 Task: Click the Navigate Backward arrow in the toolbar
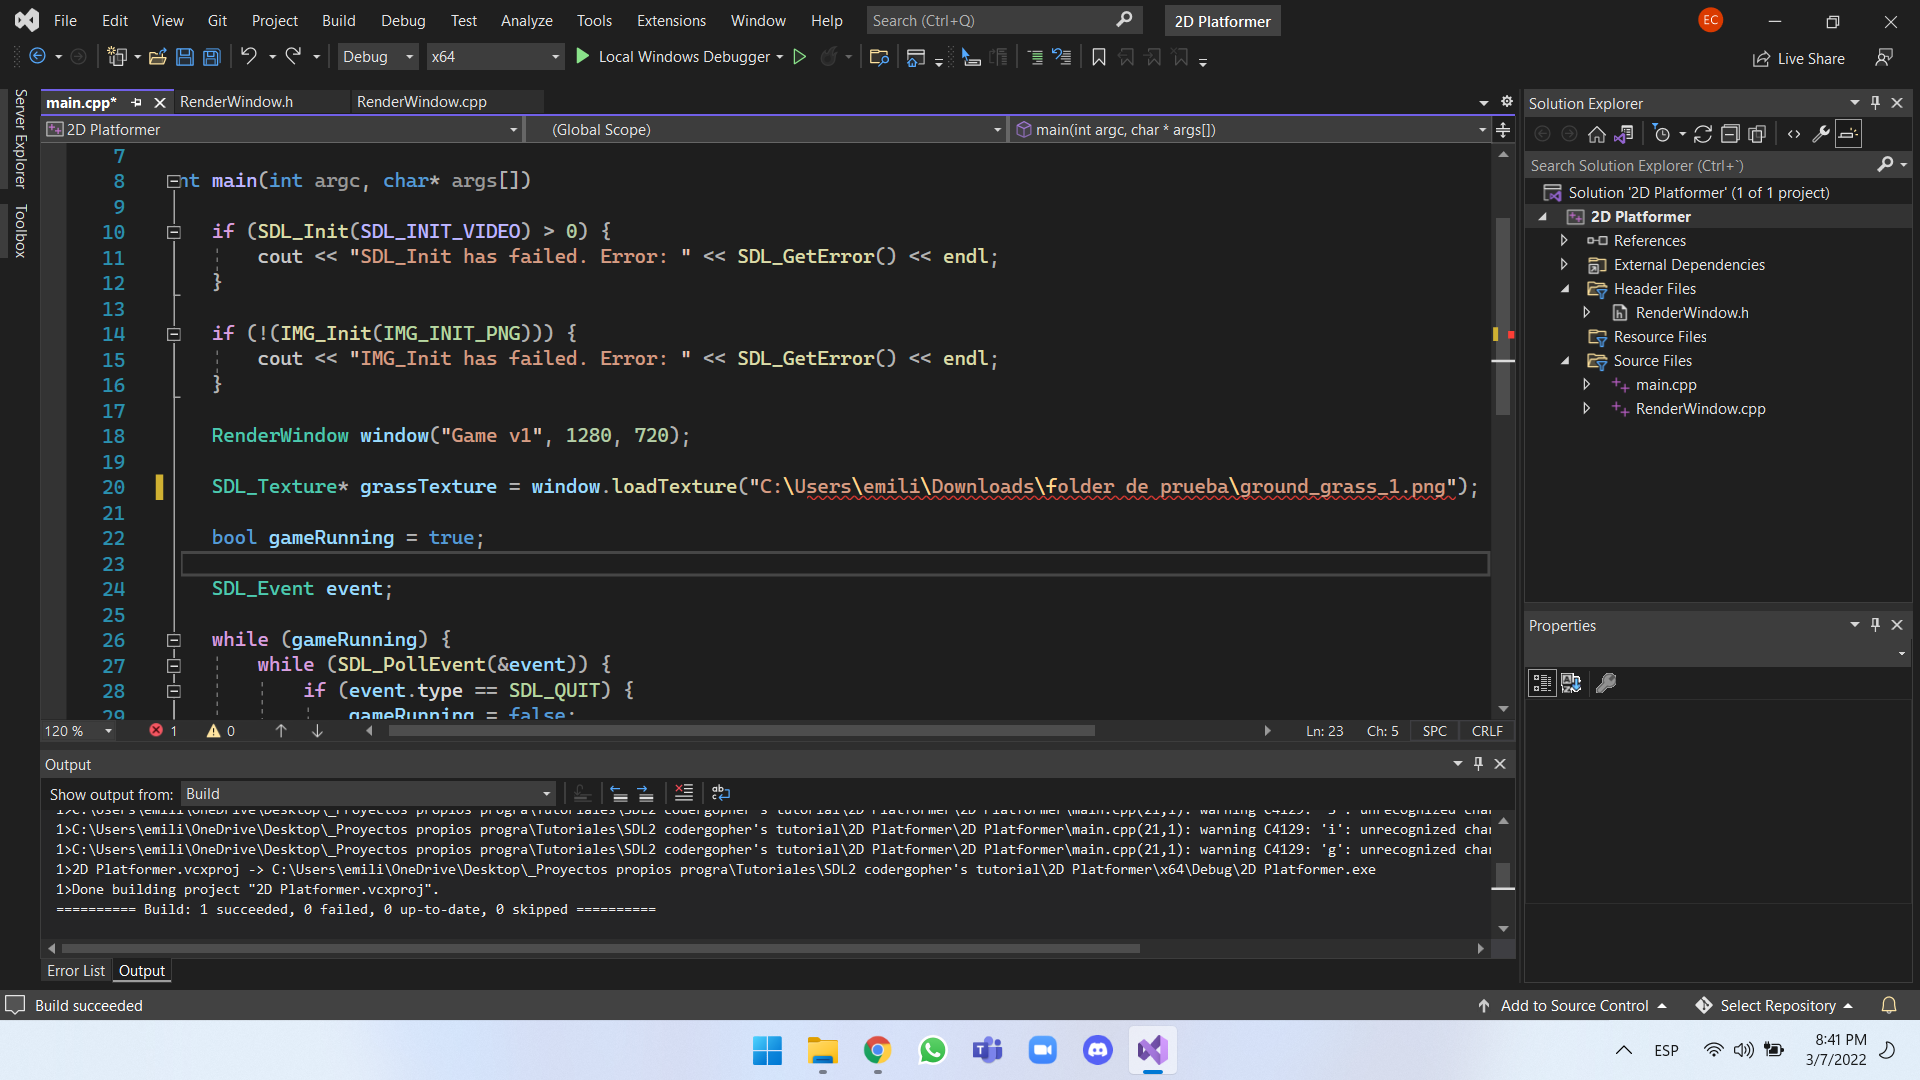point(38,57)
